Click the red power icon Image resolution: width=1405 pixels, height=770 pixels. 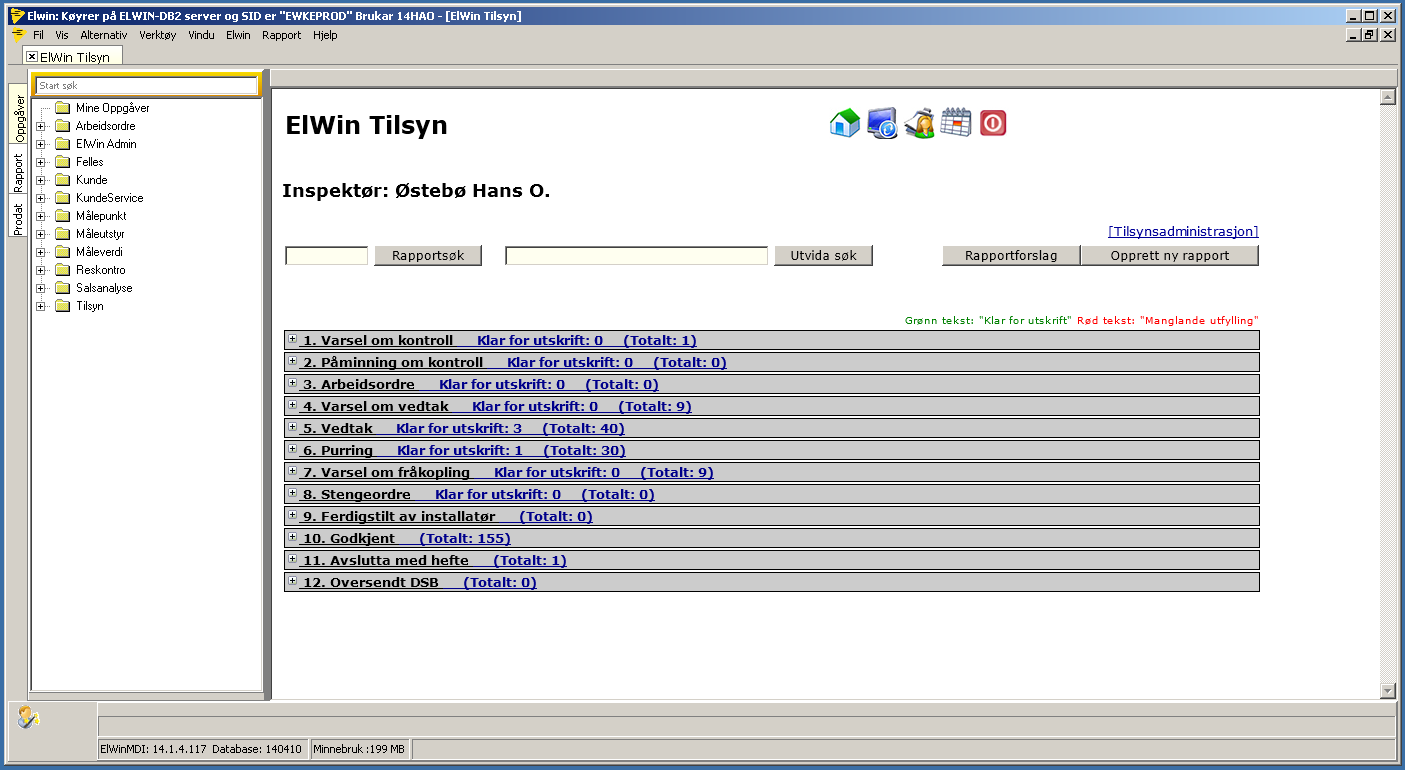993,123
